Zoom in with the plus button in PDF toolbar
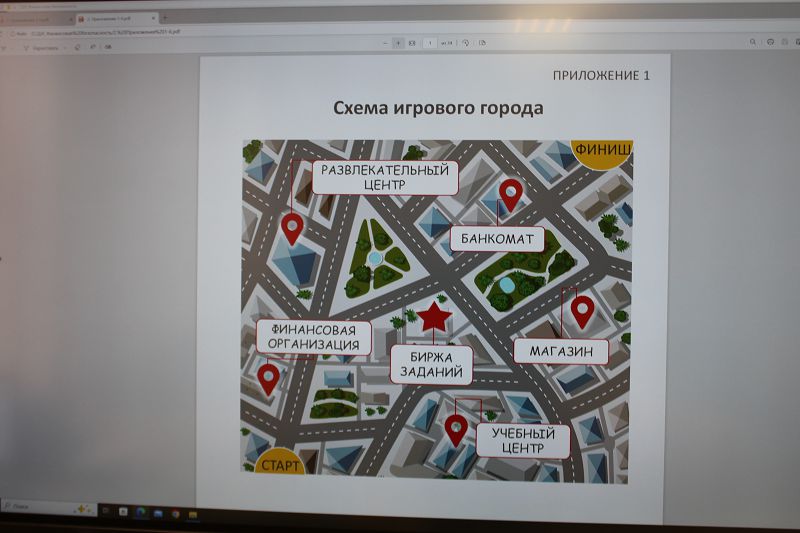800x533 pixels. pos(399,43)
